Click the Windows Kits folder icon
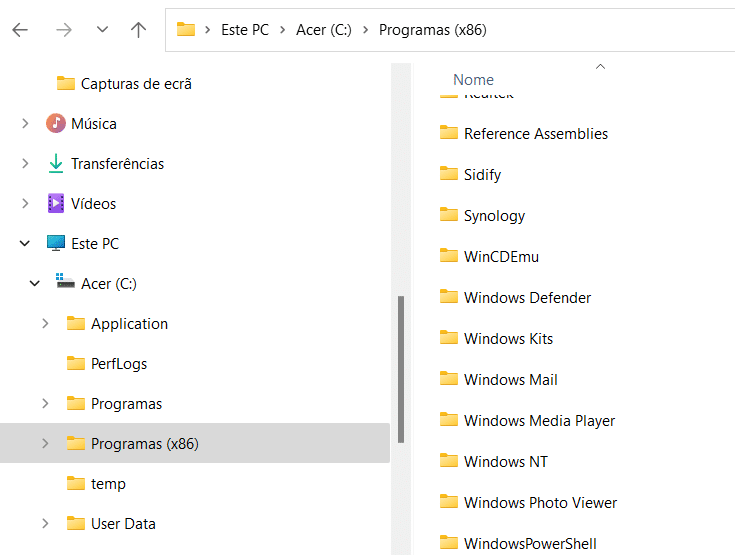Viewport: 735px width, 555px height. point(449,338)
